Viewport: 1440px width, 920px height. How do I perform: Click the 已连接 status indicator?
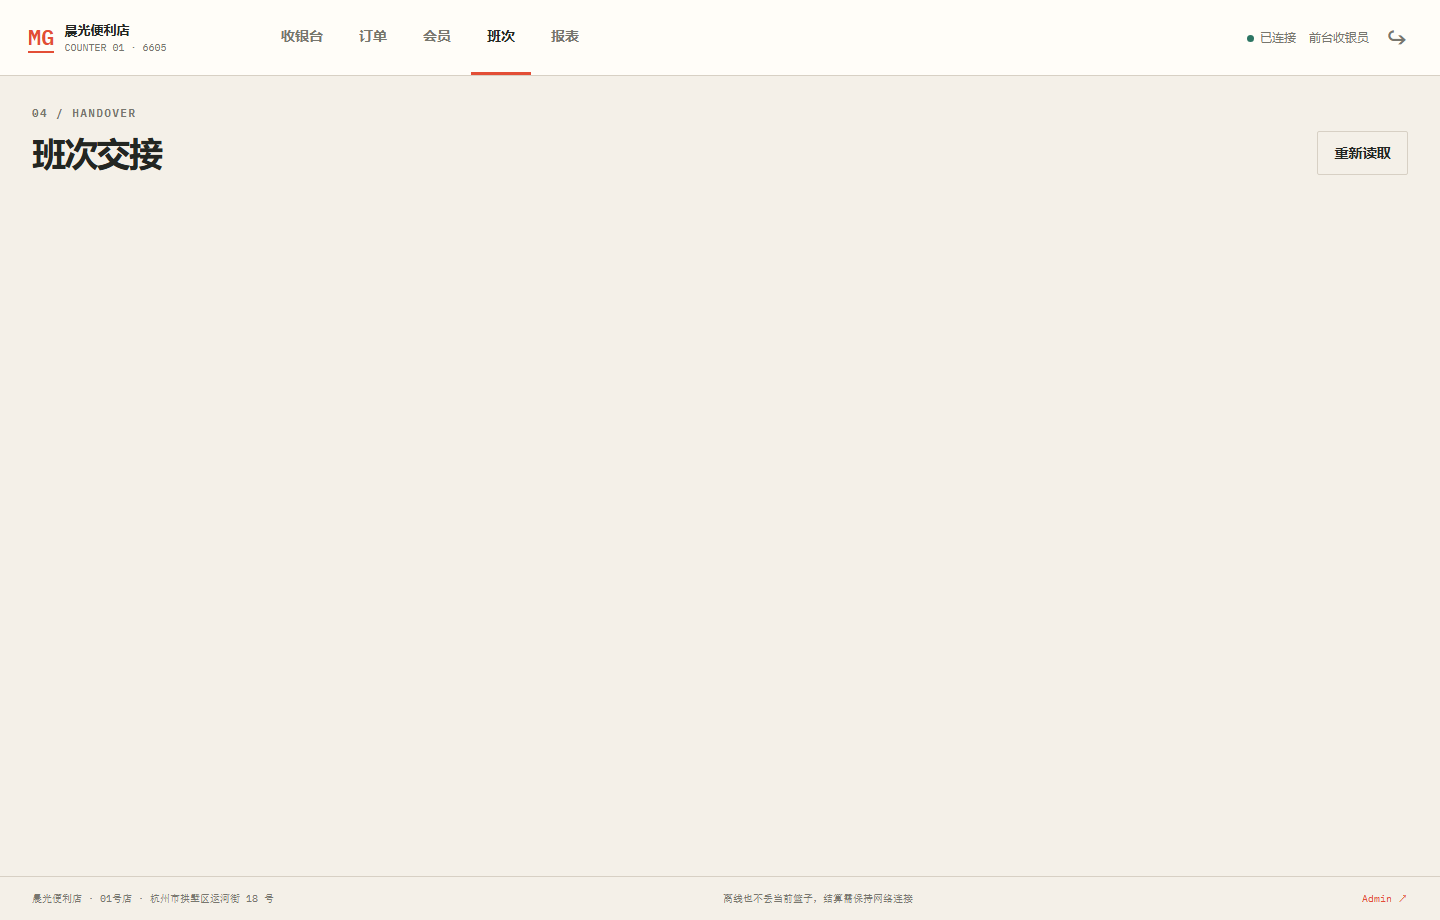click(x=1271, y=38)
